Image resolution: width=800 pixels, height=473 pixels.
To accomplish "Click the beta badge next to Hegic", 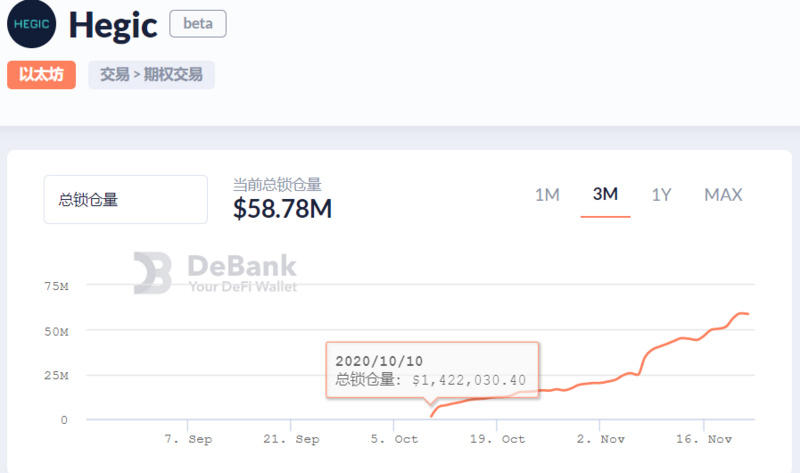I will pos(198,24).
